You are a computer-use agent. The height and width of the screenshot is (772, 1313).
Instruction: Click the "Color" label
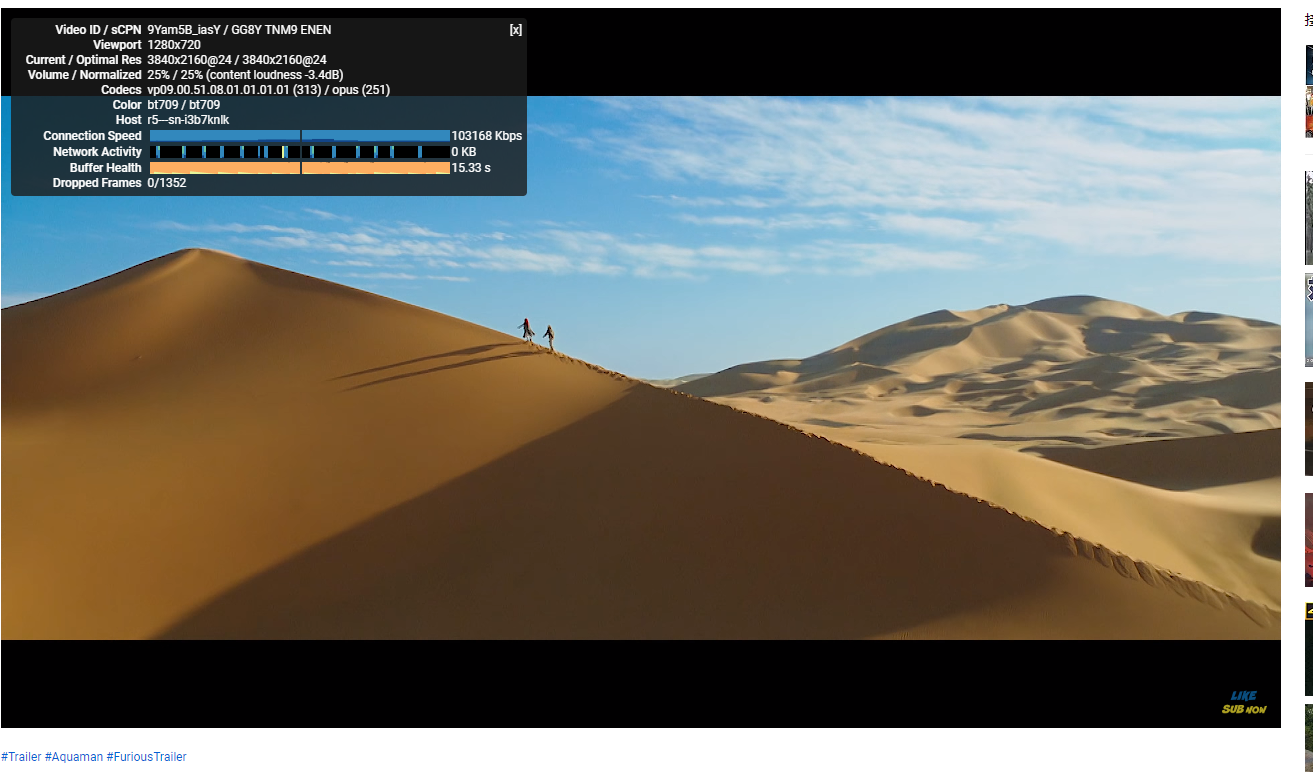(127, 105)
